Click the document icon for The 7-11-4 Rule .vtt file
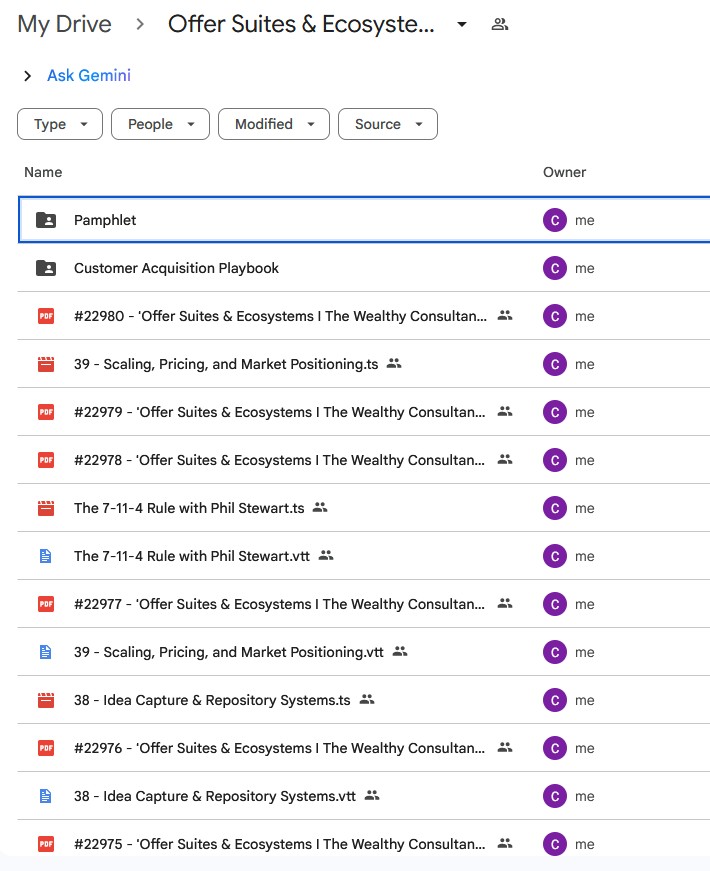Viewport: 710px width, 871px height. (45, 556)
